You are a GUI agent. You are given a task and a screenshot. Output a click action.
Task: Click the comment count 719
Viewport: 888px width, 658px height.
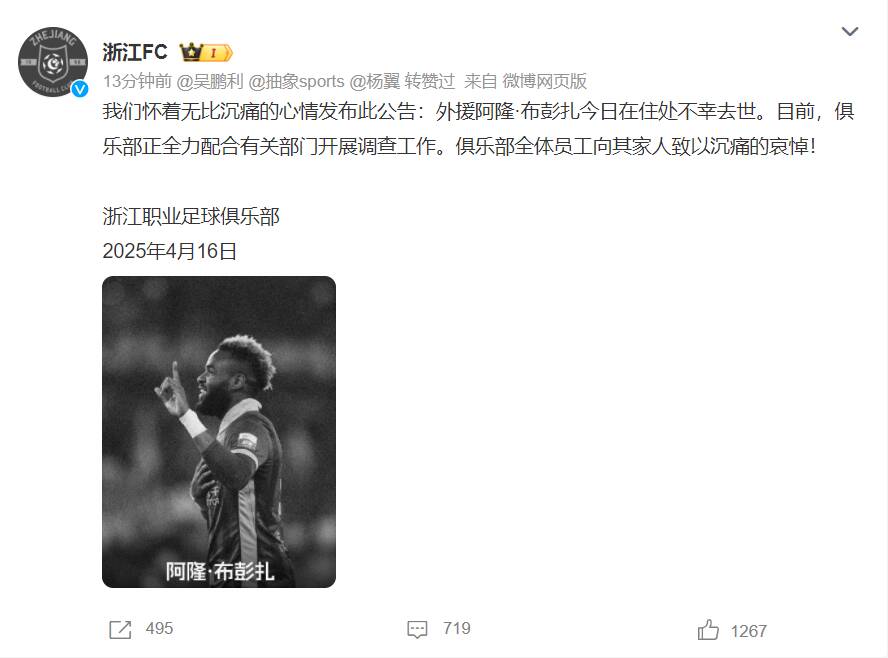(x=456, y=629)
